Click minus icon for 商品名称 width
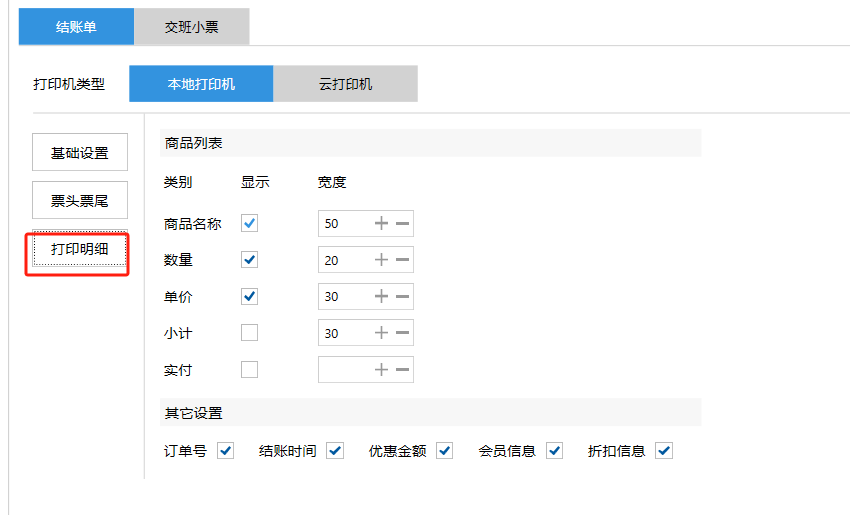Screen dimensions: 850x515 tap(402, 224)
